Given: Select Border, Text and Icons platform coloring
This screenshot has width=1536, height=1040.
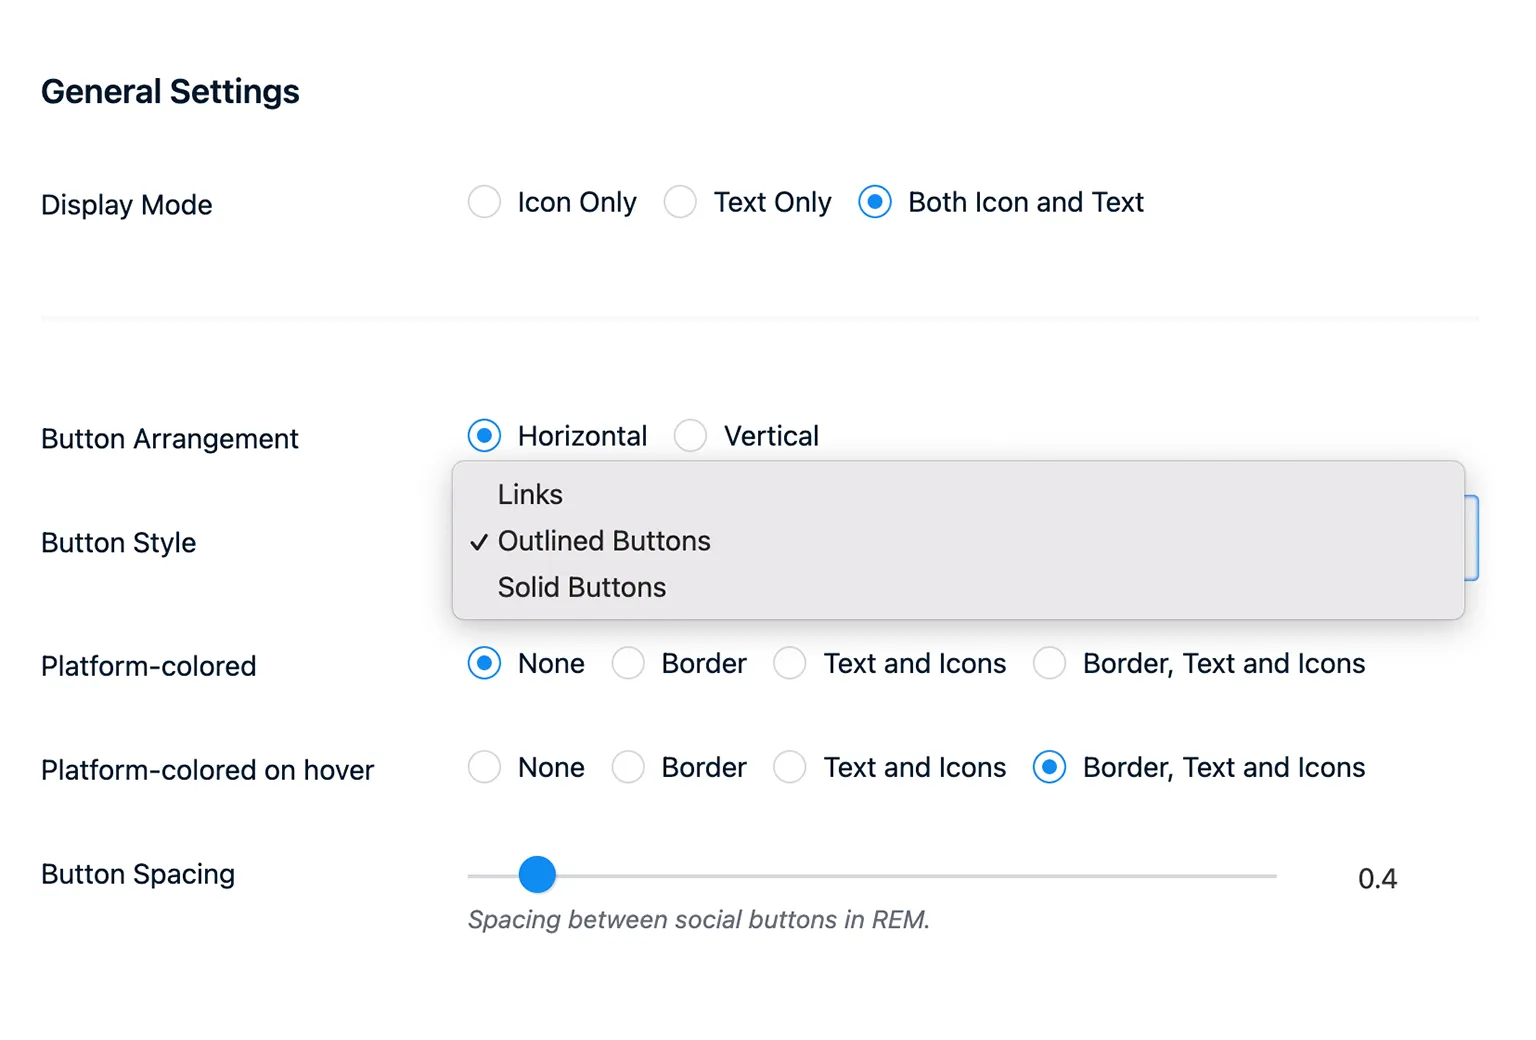Looking at the screenshot, I should [1049, 663].
